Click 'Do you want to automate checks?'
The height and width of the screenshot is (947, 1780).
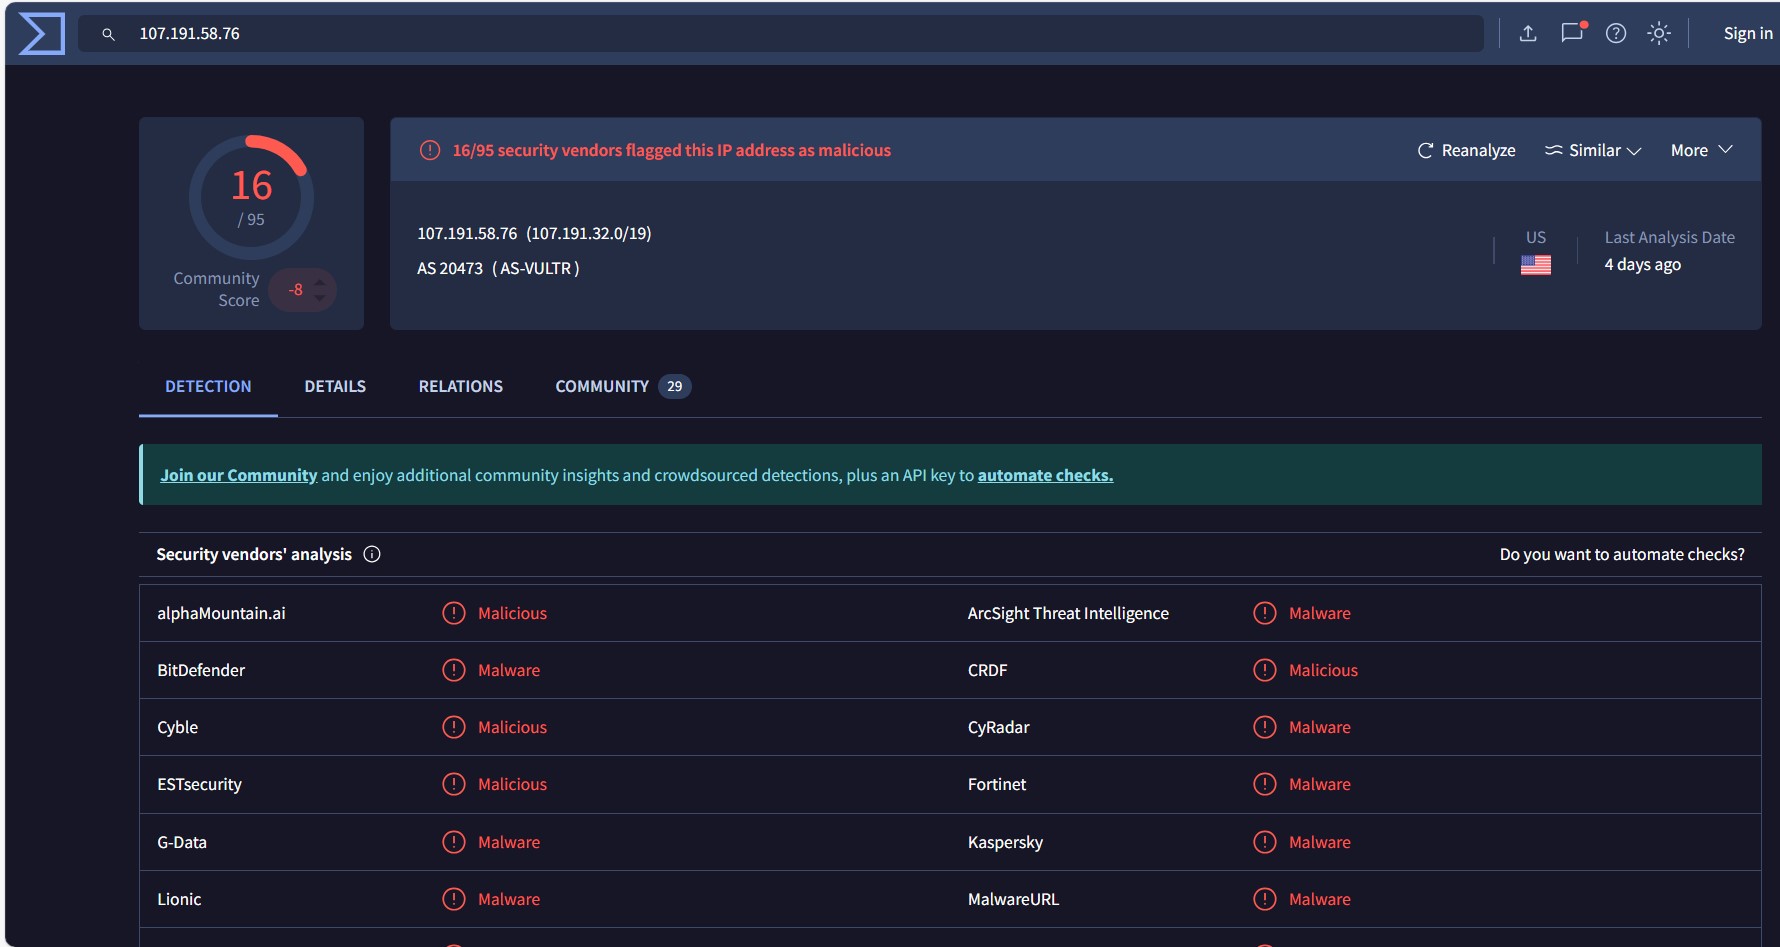coord(1622,554)
